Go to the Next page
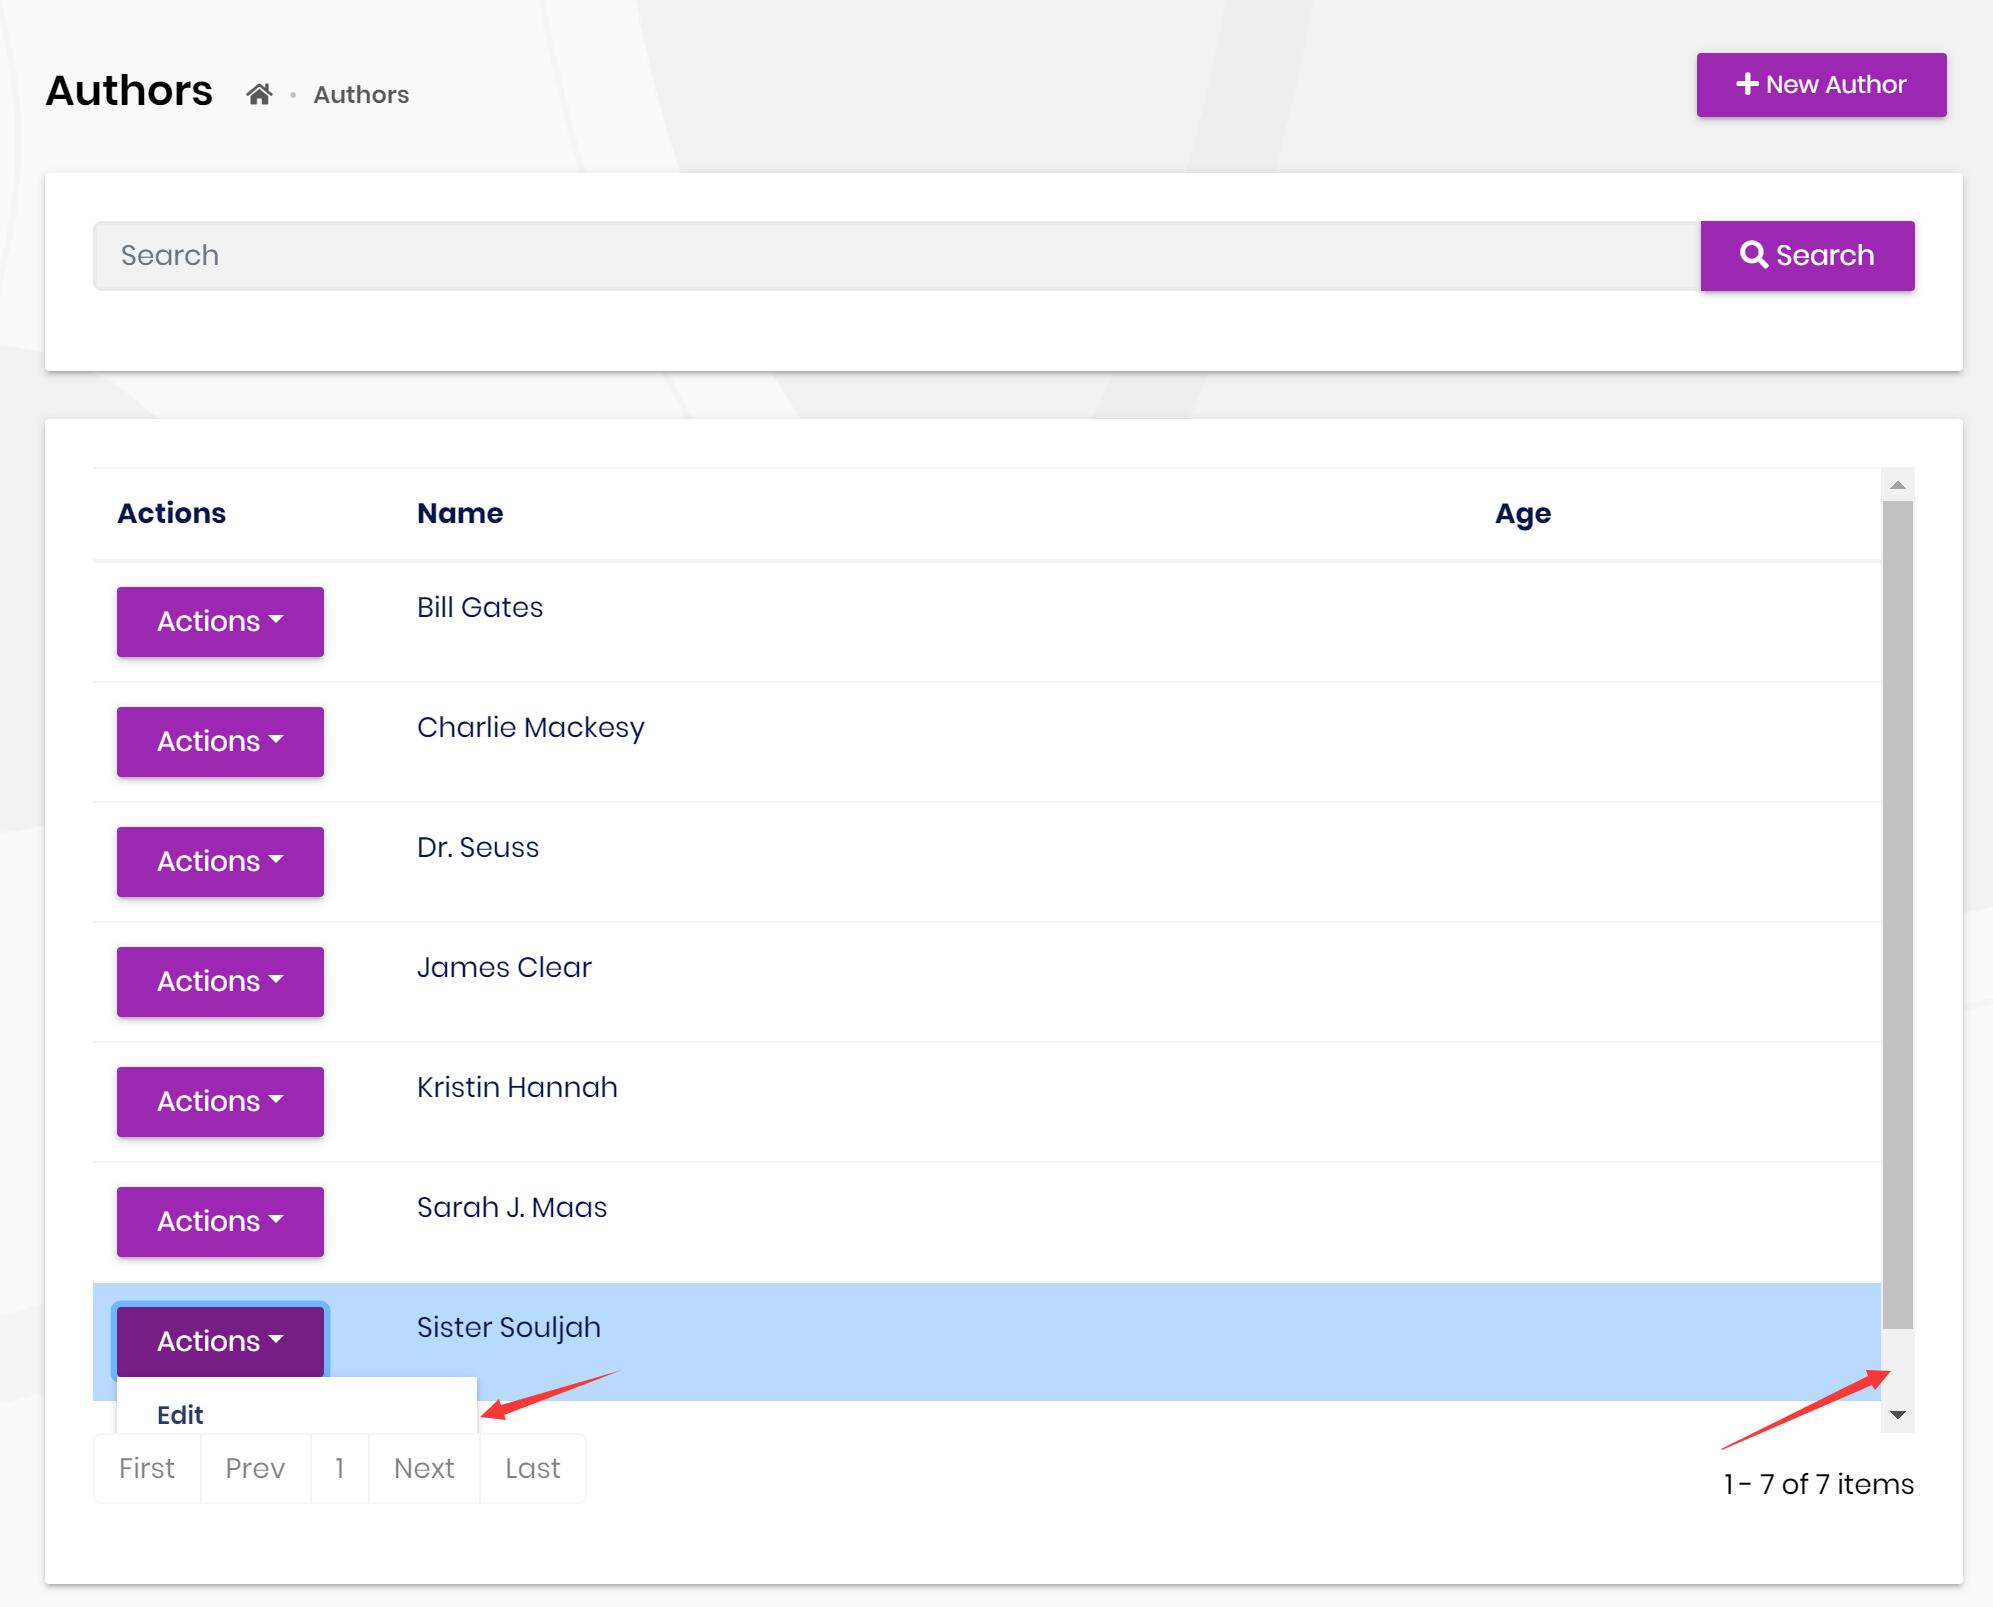The width and height of the screenshot is (1993, 1607). coord(424,1468)
